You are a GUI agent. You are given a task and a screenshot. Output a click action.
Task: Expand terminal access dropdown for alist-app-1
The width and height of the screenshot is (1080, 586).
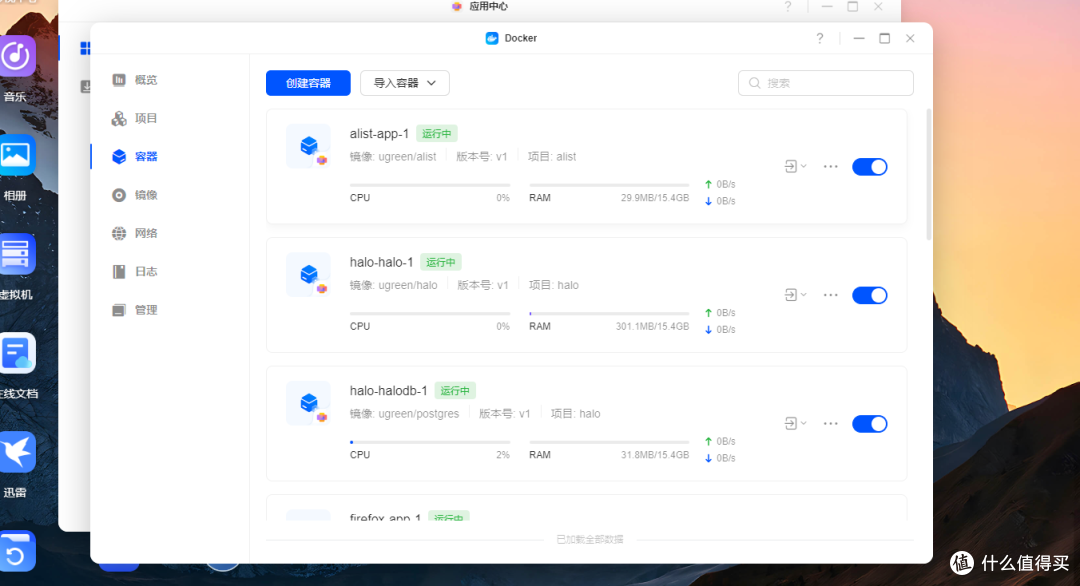point(795,167)
